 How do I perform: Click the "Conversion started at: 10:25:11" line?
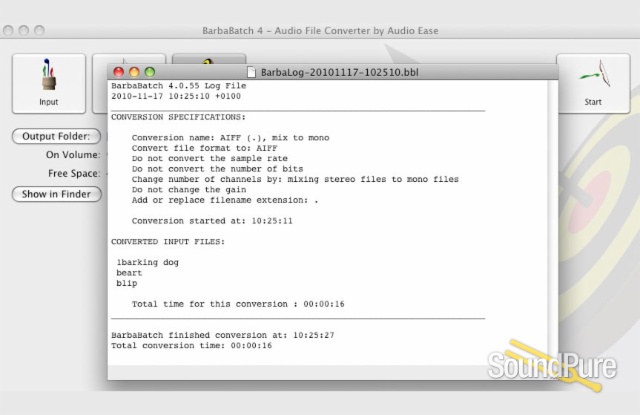(212, 220)
